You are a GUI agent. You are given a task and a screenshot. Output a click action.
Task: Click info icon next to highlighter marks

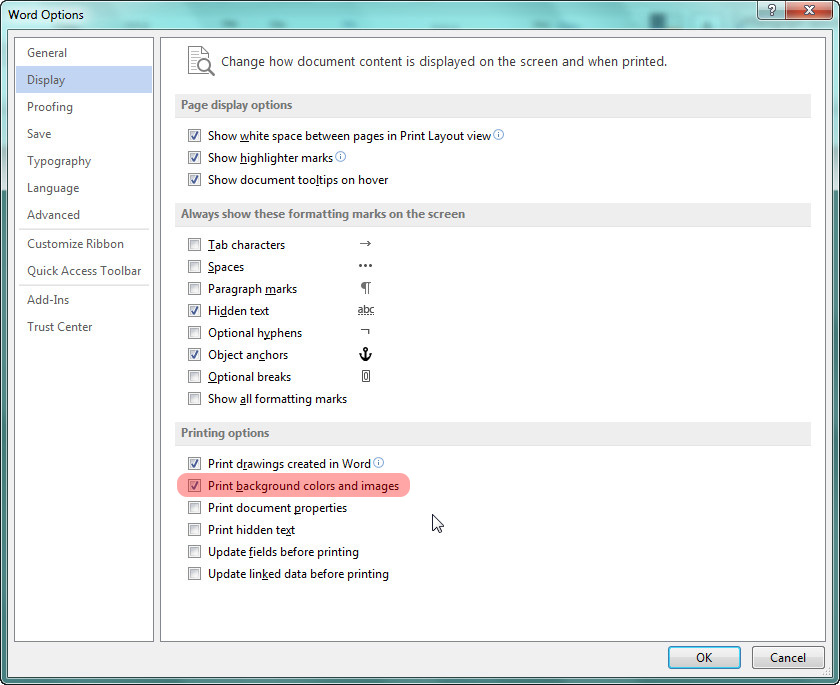tap(340, 157)
